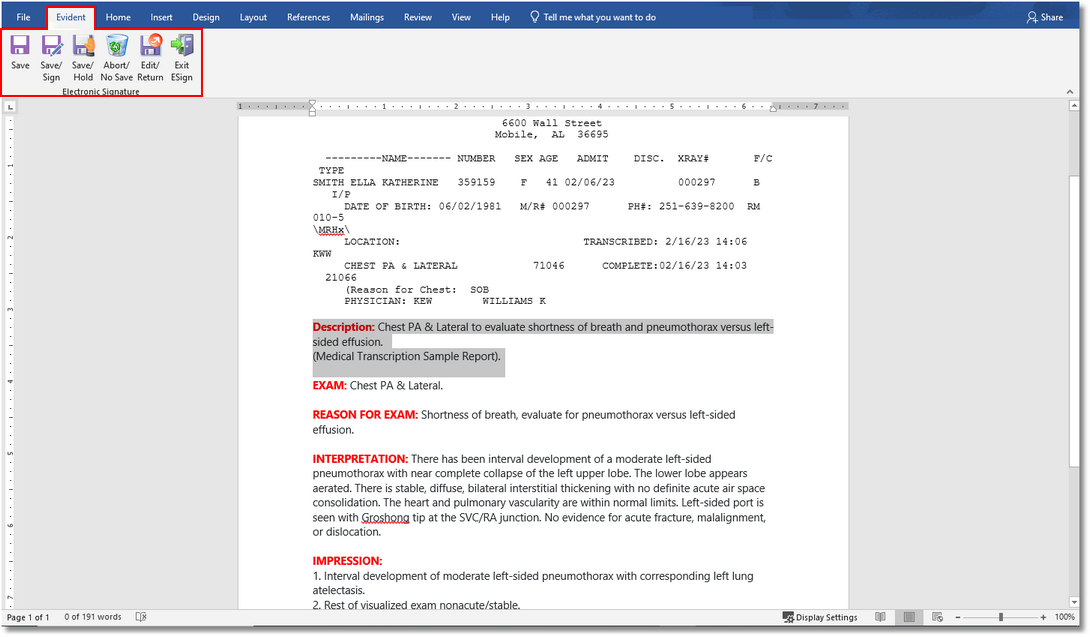Click the zoom out minus button

(x=958, y=618)
